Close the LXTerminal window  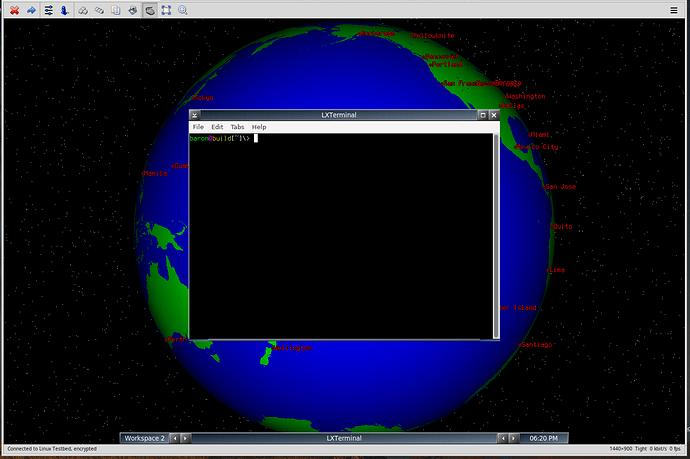[x=494, y=115]
